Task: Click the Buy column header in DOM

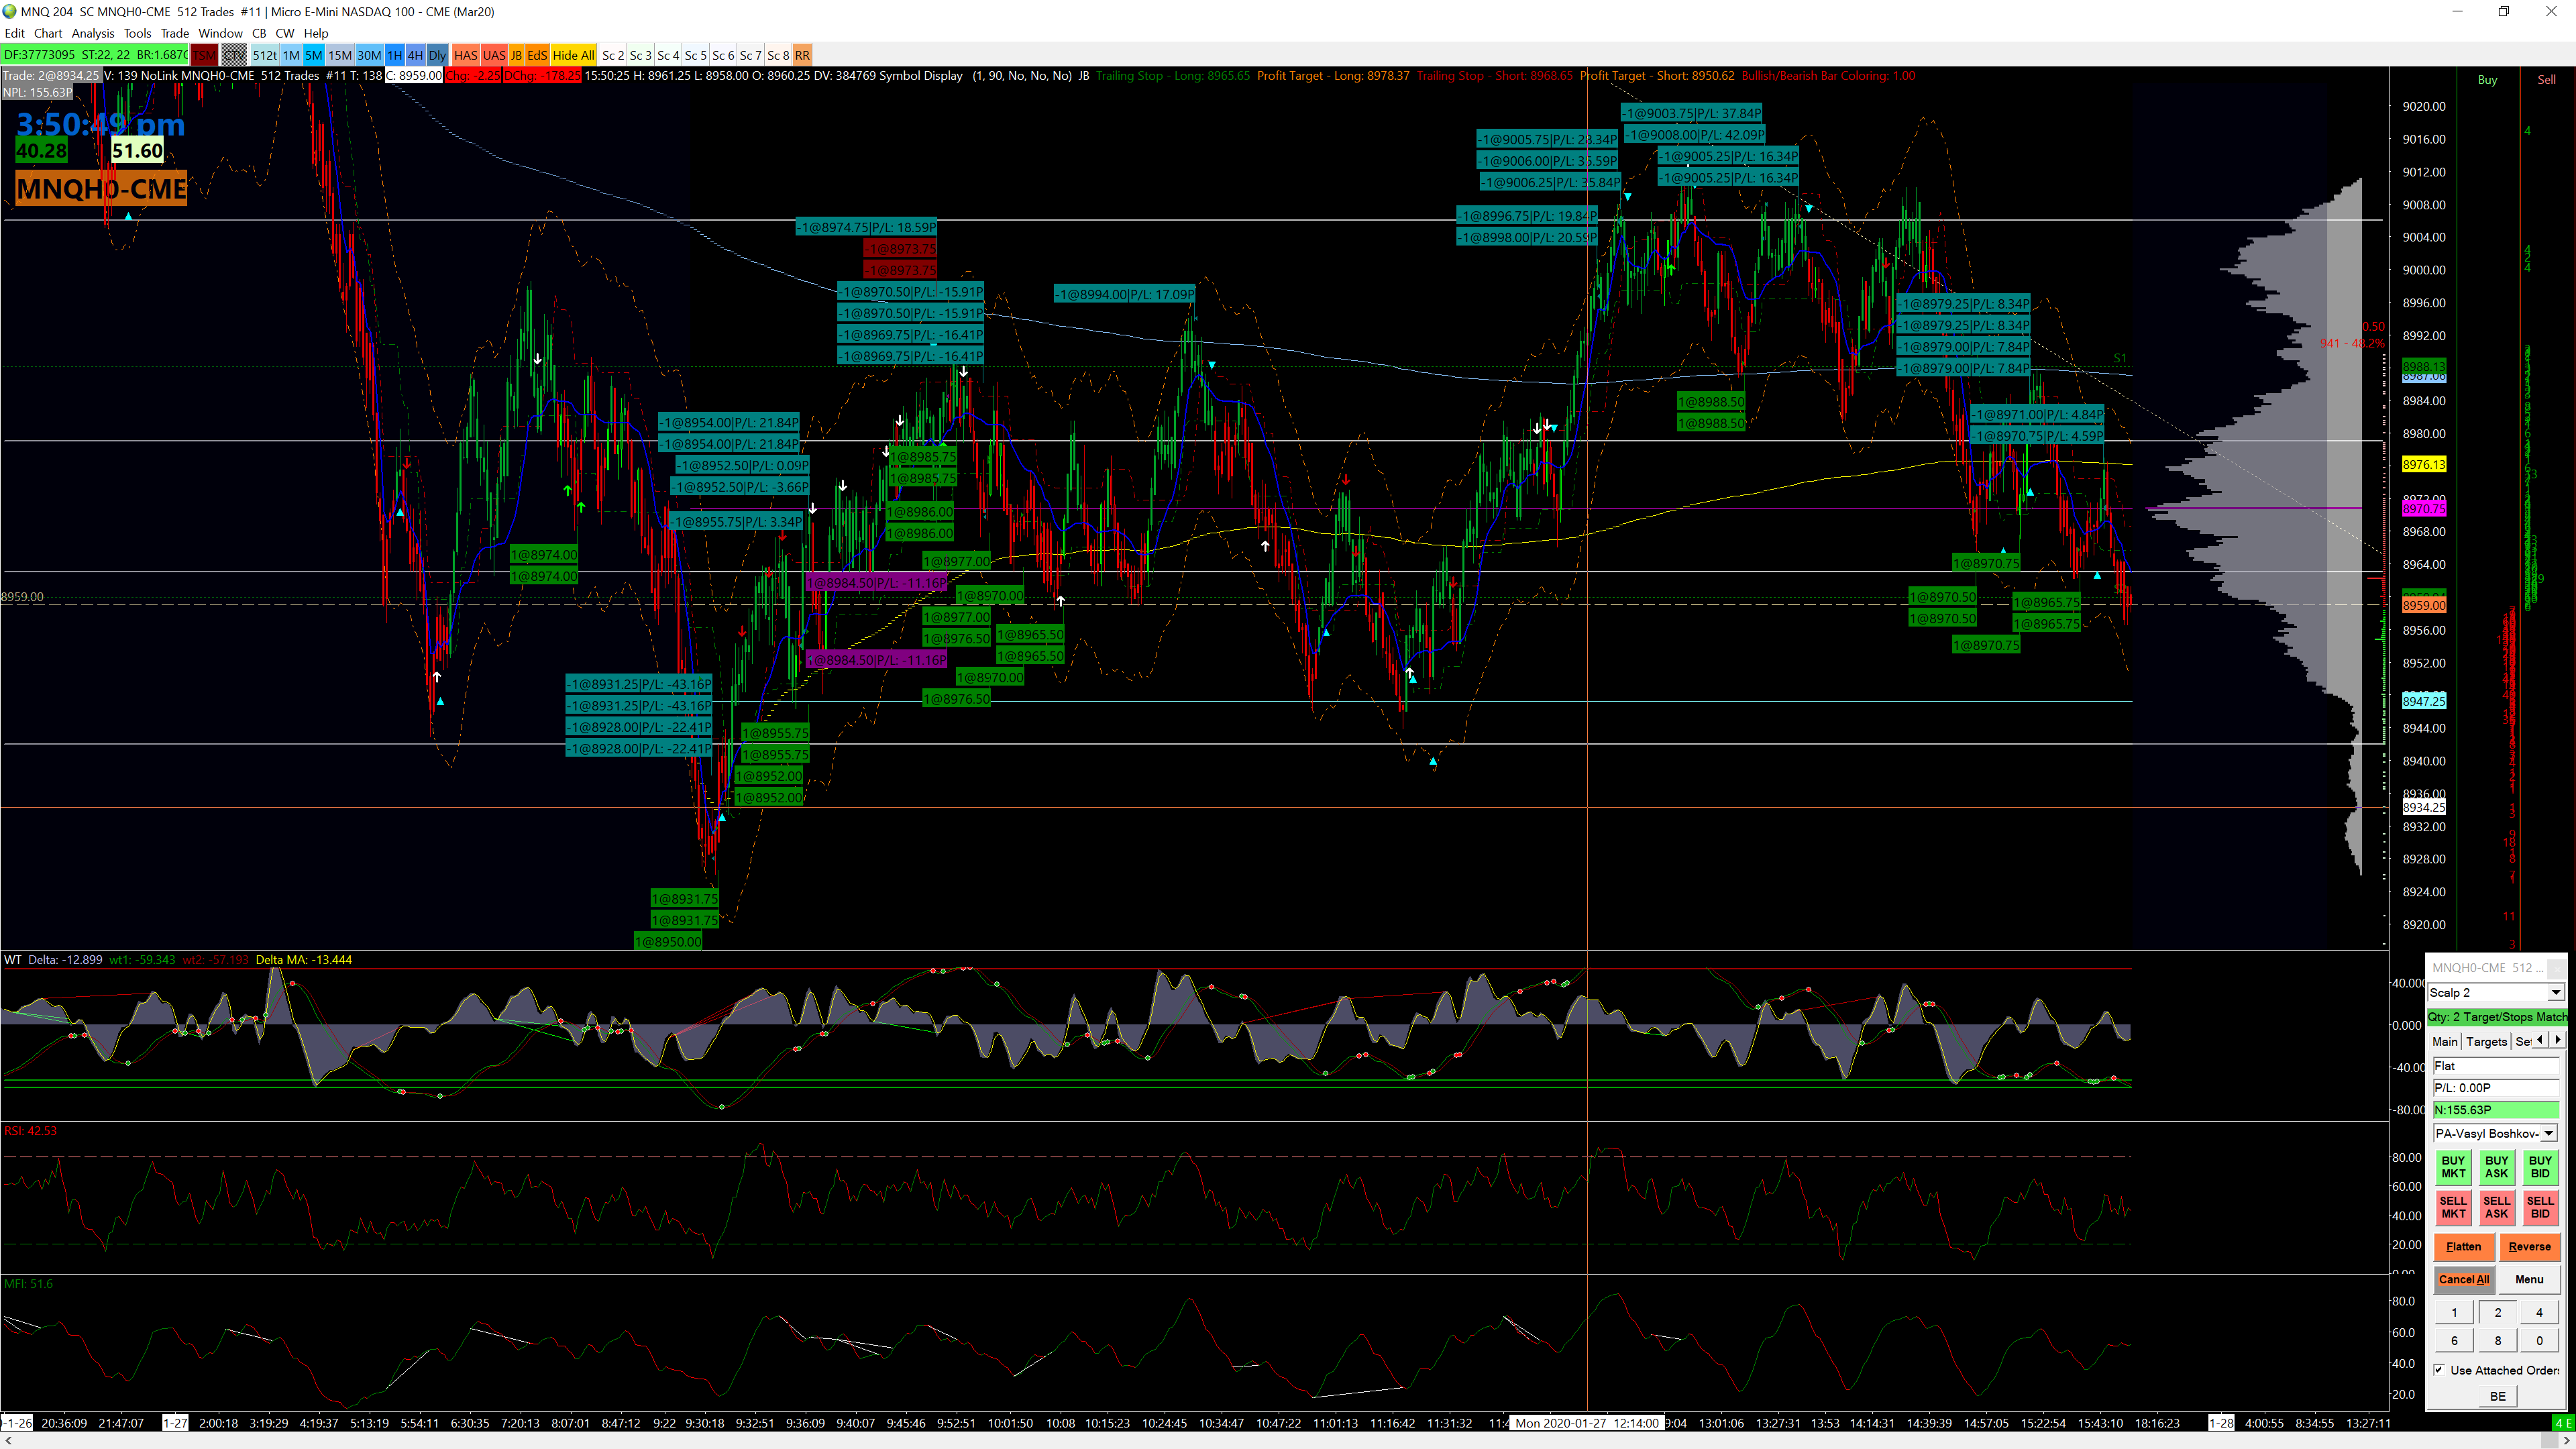Action: [2487, 79]
